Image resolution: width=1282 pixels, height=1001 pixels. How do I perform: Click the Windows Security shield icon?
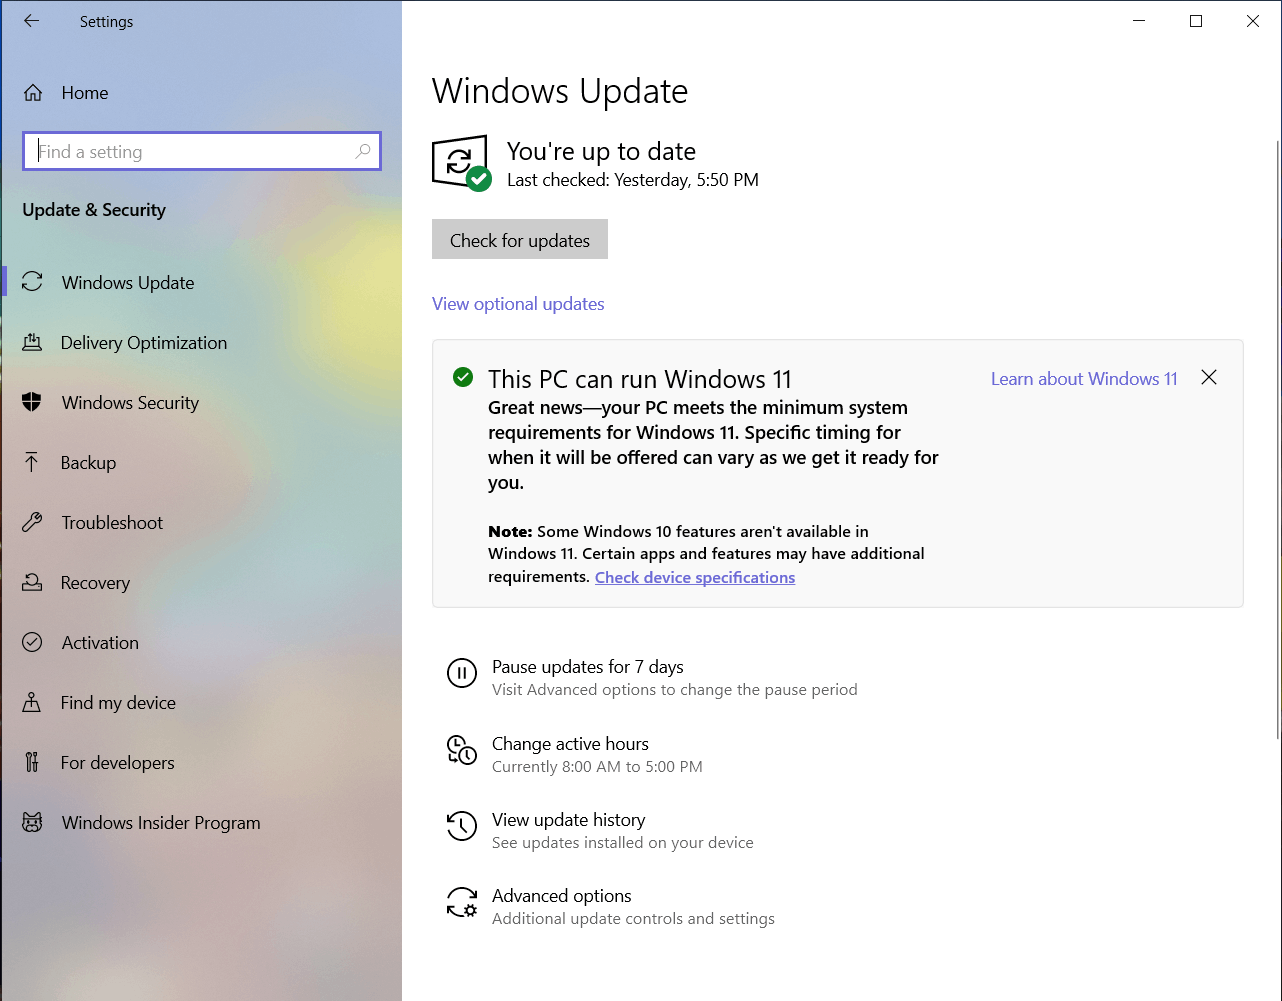pos(32,402)
